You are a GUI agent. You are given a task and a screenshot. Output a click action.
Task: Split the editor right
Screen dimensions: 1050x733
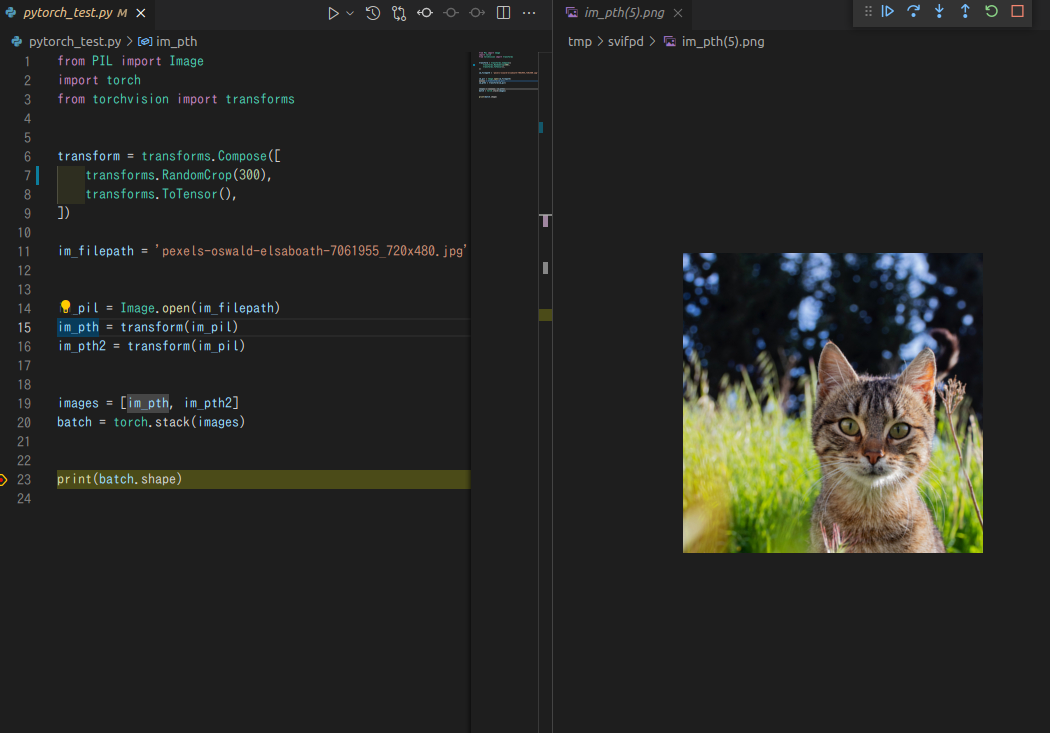tap(504, 13)
